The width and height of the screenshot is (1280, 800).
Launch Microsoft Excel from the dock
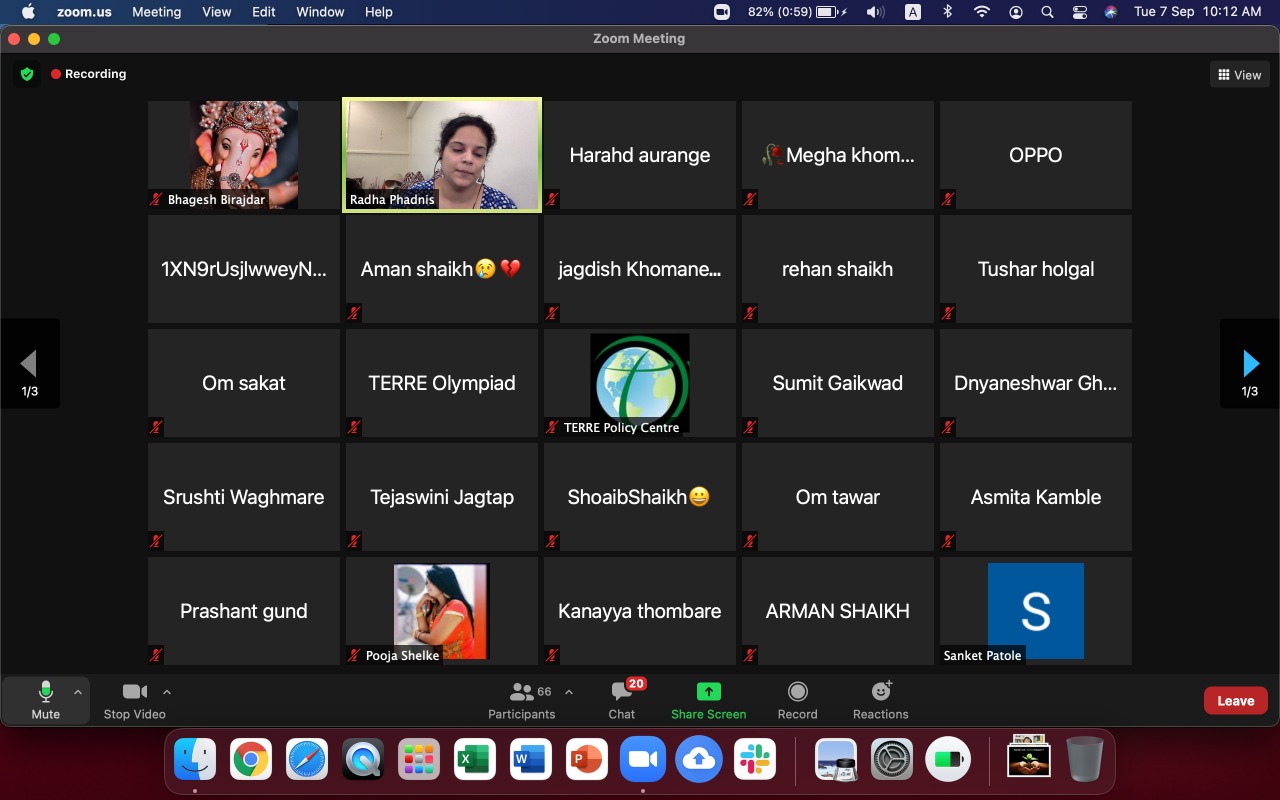[475, 761]
